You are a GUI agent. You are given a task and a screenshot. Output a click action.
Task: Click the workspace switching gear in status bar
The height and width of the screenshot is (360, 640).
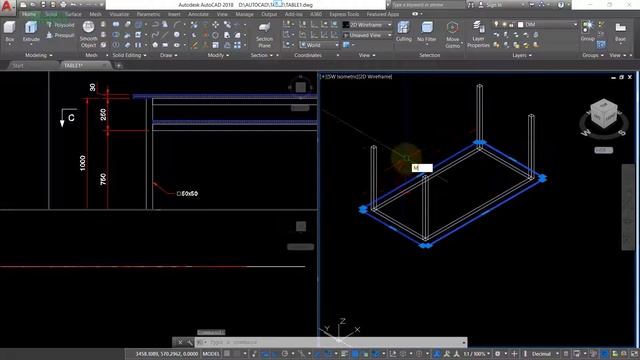point(498,354)
